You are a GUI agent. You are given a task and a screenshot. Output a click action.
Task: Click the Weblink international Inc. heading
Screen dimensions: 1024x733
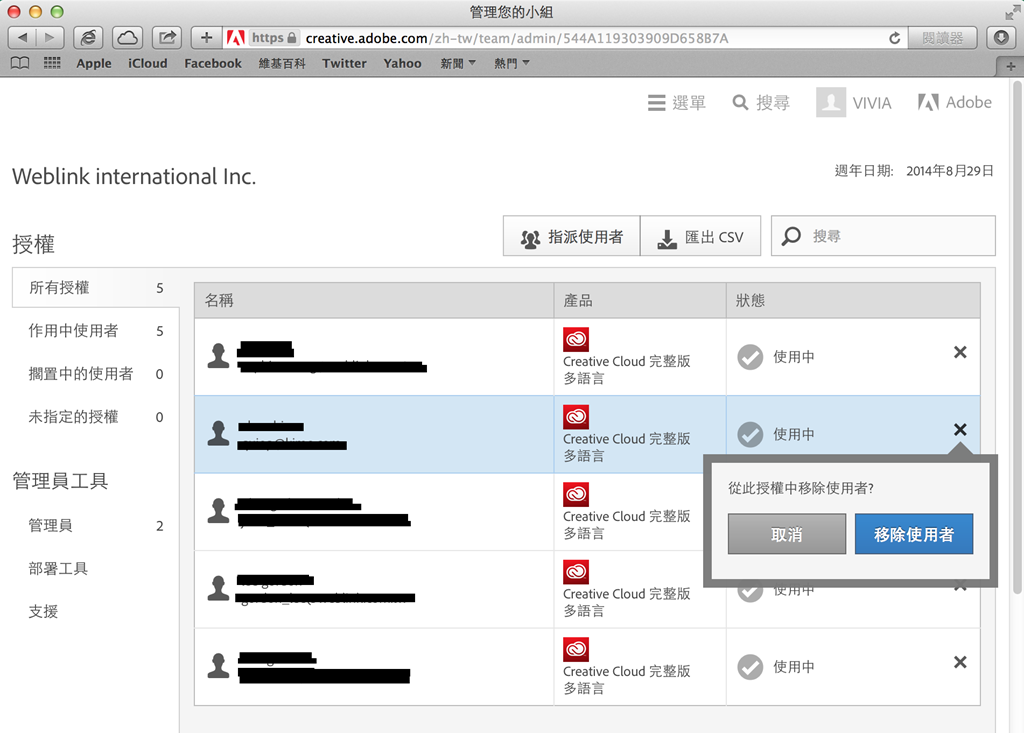pyautogui.click(x=134, y=176)
